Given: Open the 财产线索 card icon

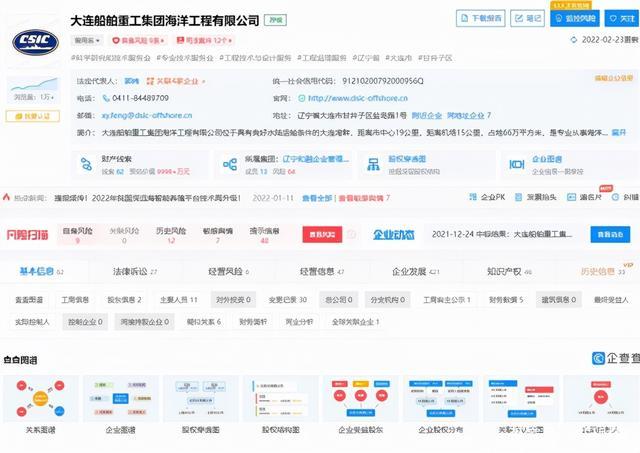Looking at the screenshot, I should click(86, 164).
